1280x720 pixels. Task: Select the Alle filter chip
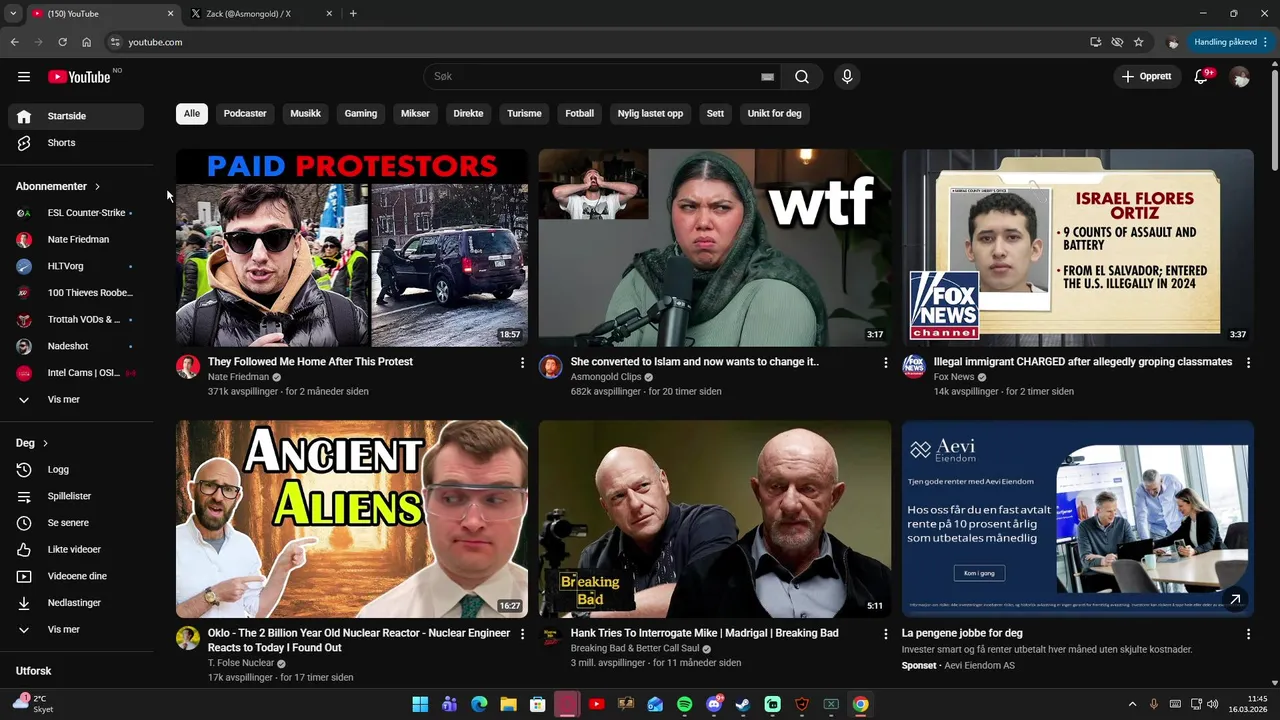click(192, 114)
